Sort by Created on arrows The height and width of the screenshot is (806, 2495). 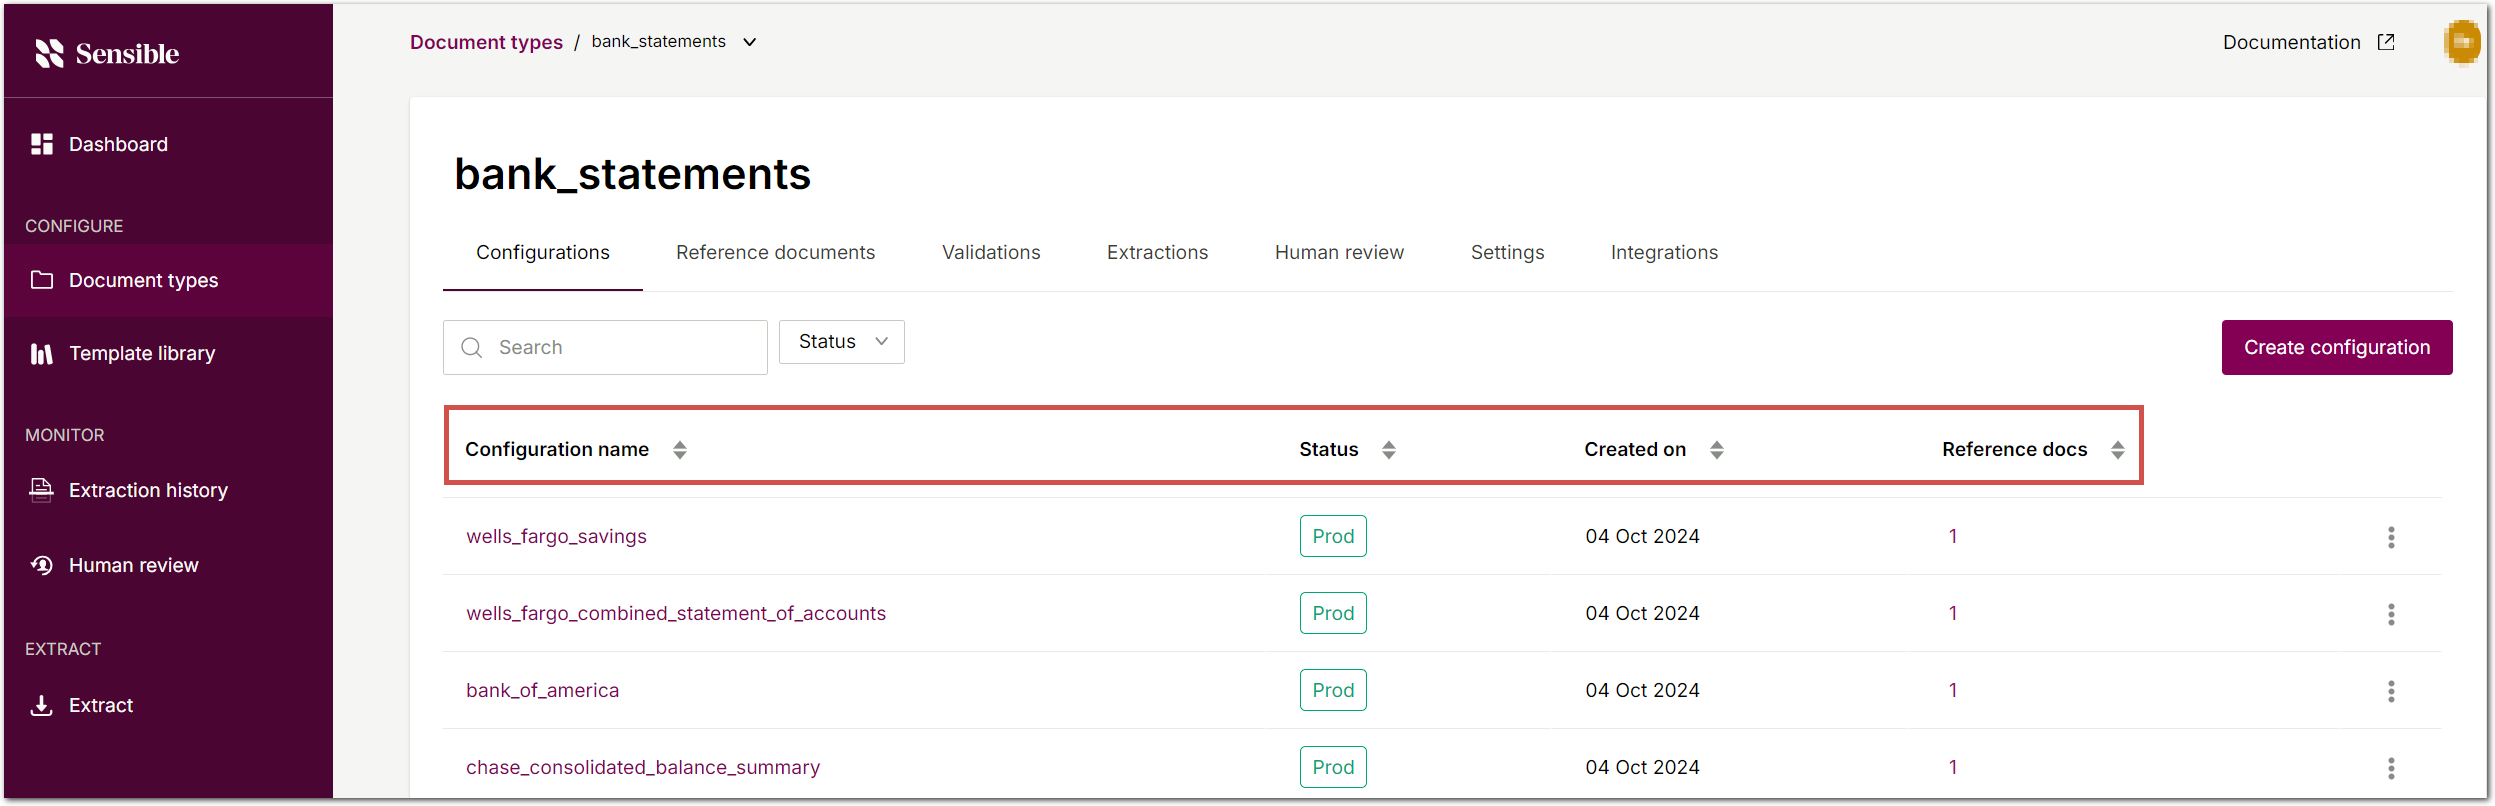(x=1717, y=450)
